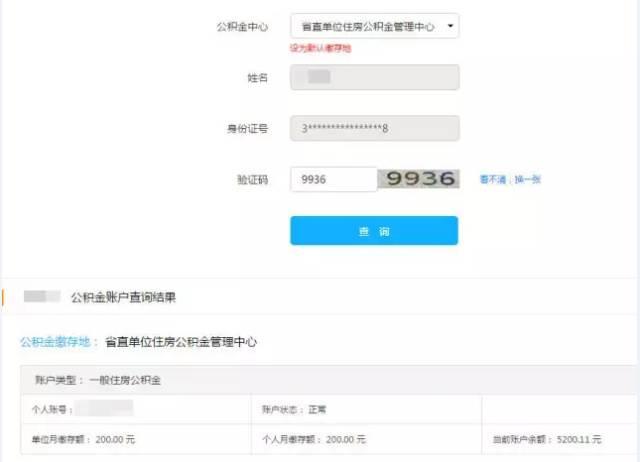Click the 单位月缴存额 200.00 元 cell
Screen dimensions: 640x462
coord(136,439)
